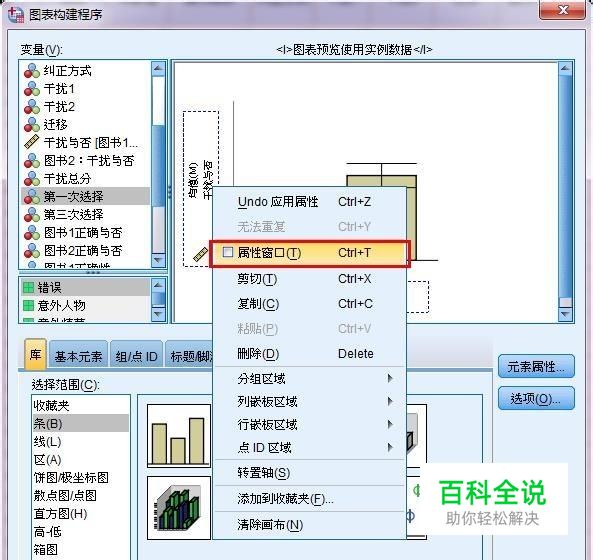
Task: Choose 复制(C) from the context menu
Action: (x=310, y=304)
